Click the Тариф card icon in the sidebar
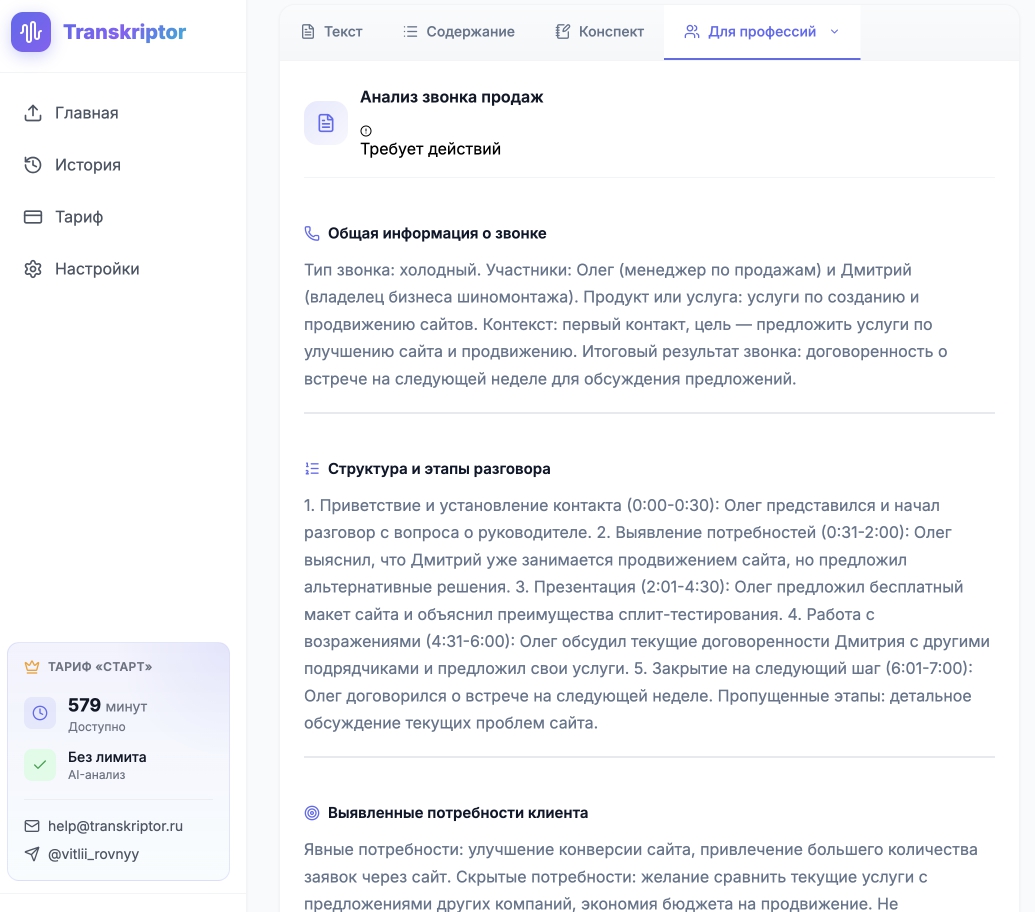 point(31,216)
